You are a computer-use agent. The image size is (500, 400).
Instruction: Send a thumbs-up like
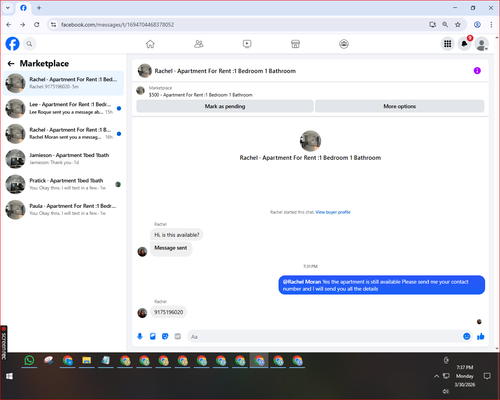[481, 336]
